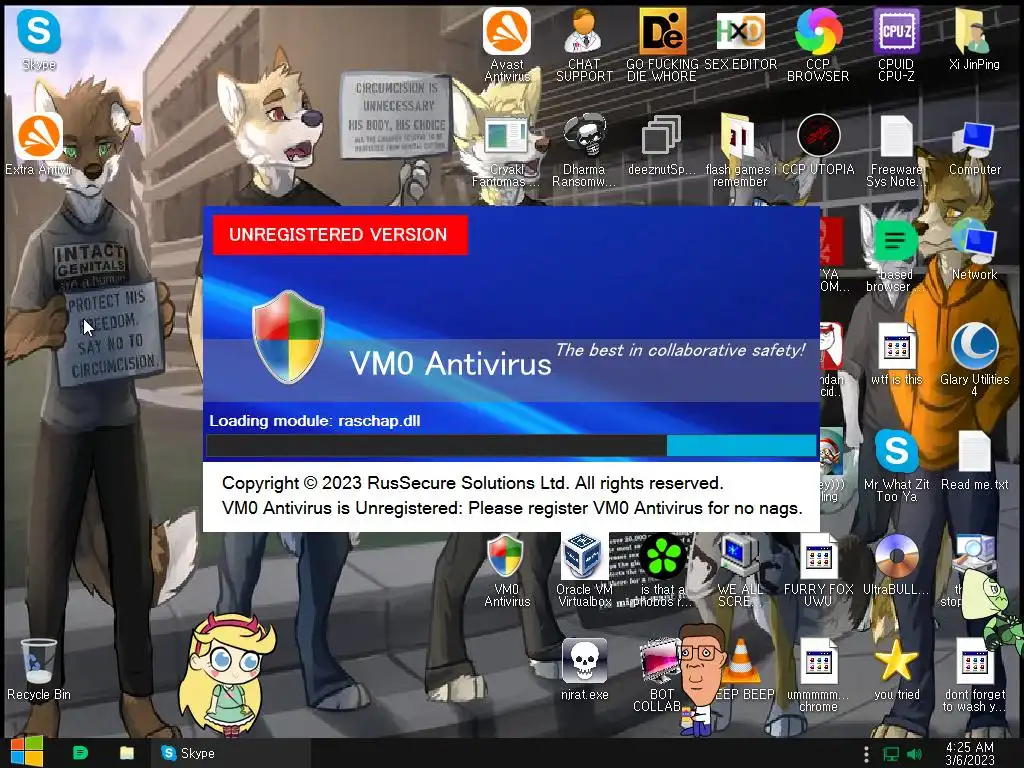This screenshot has width=1024, height=768.
Task: Click 'Please register VM0 Antivirus' notice text
Action: 635,508
